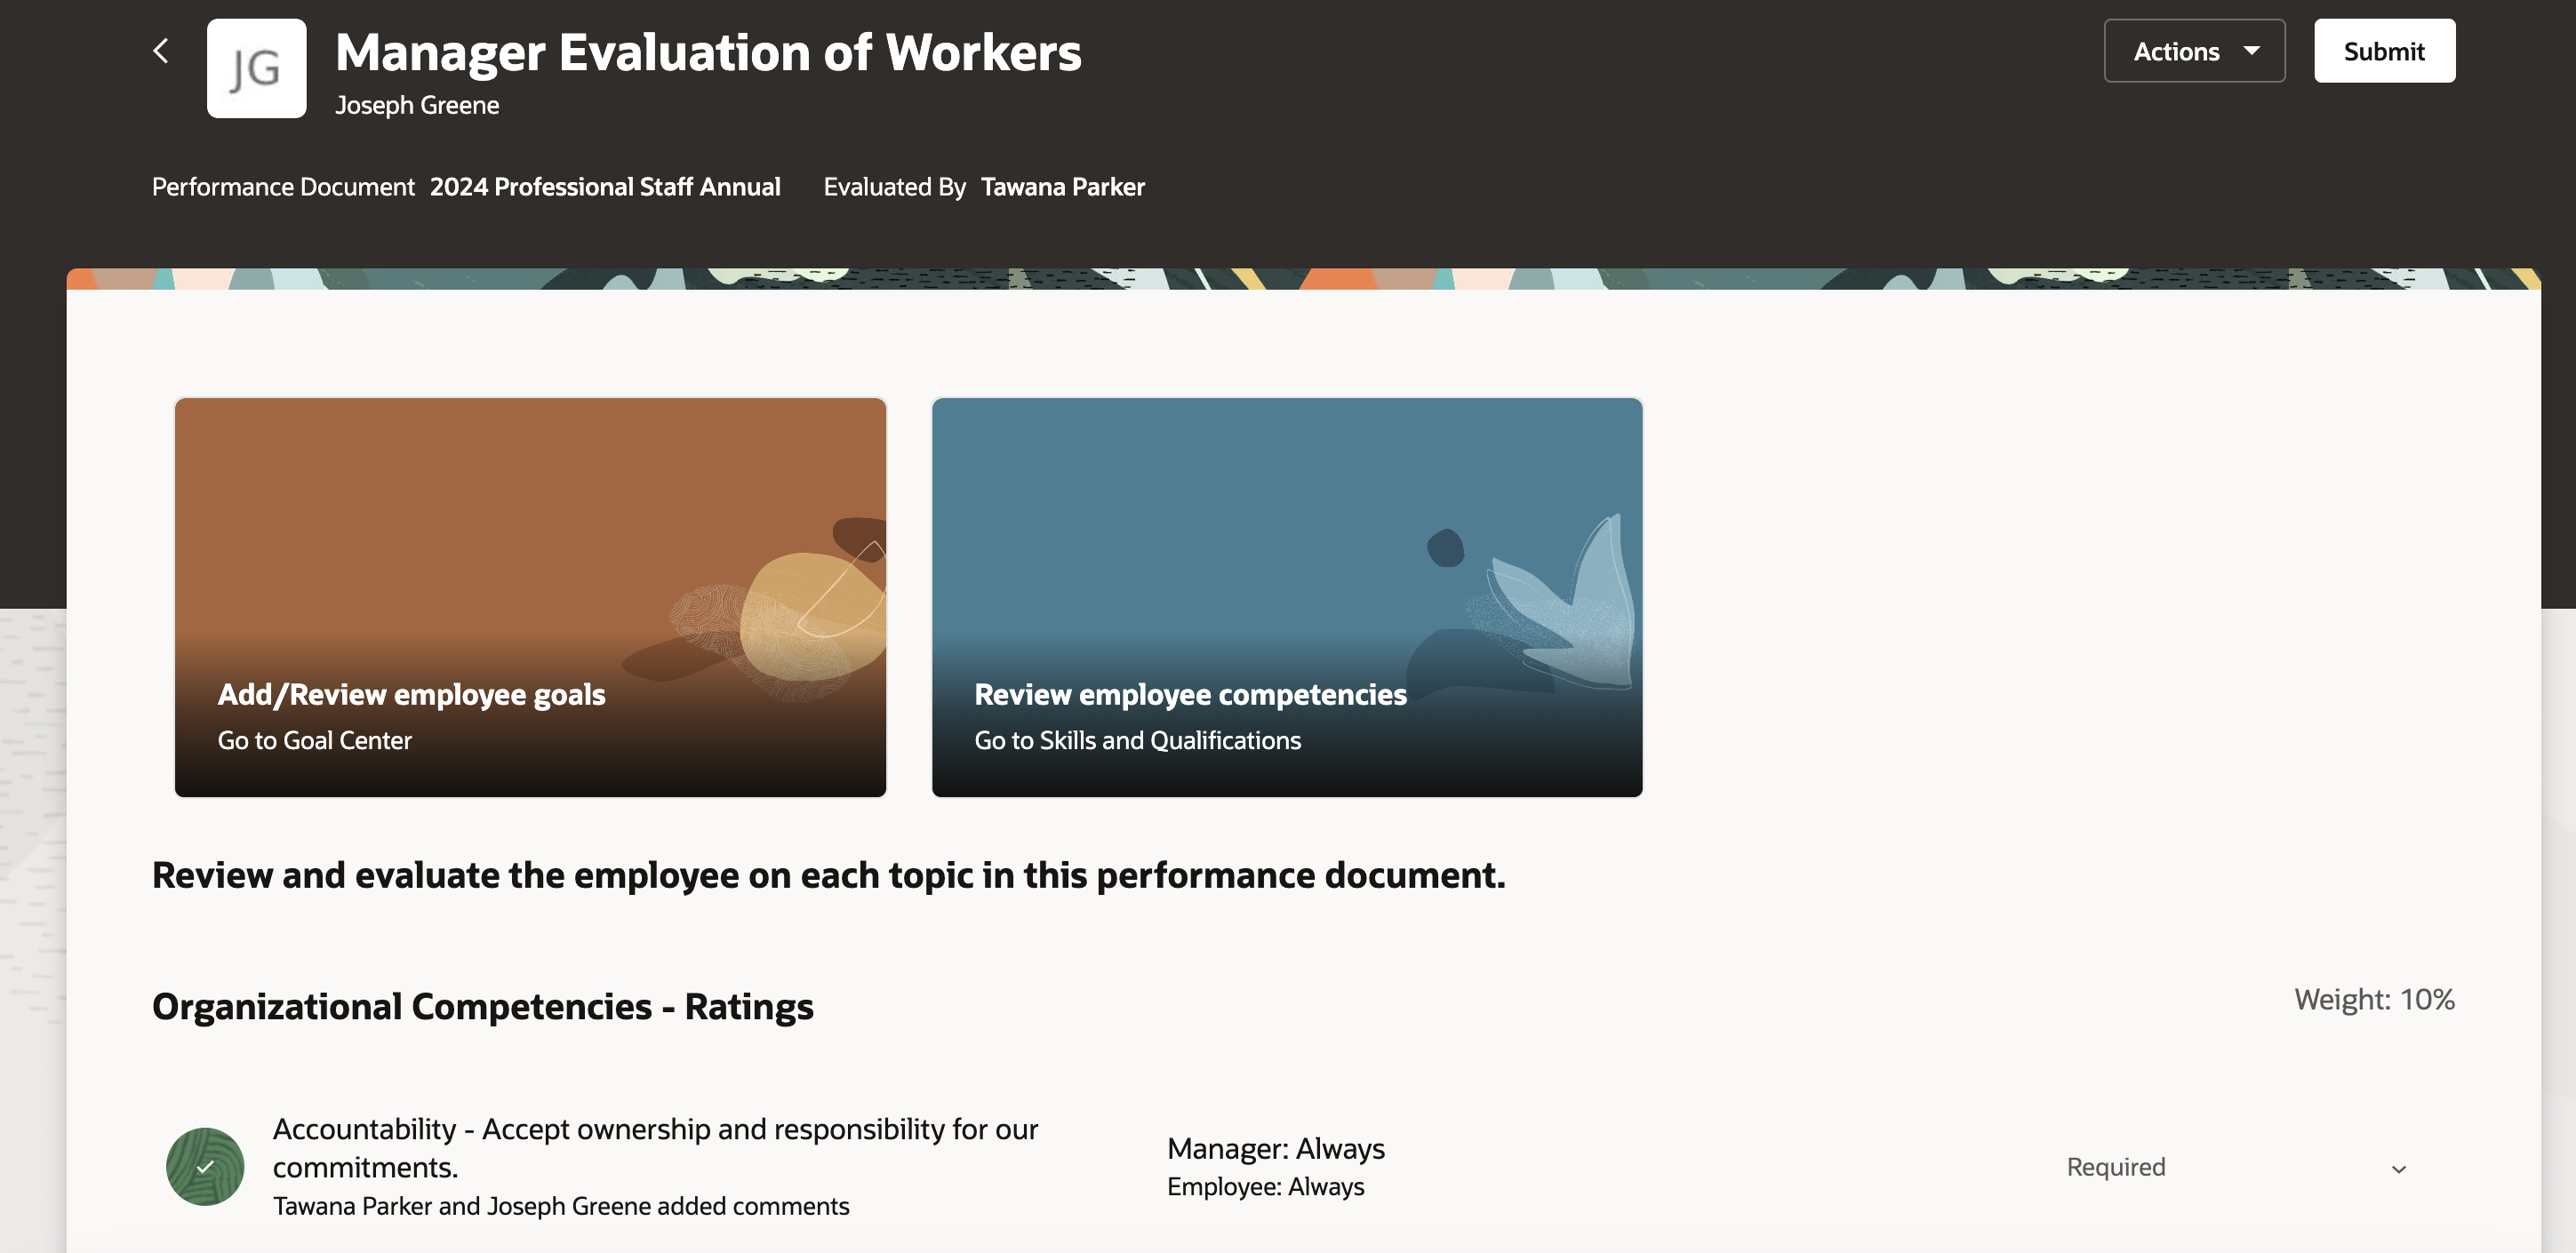The image size is (2576, 1253).
Task: Click the green completion checkmark beside Accountability
Action: pyautogui.click(x=204, y=1165)
